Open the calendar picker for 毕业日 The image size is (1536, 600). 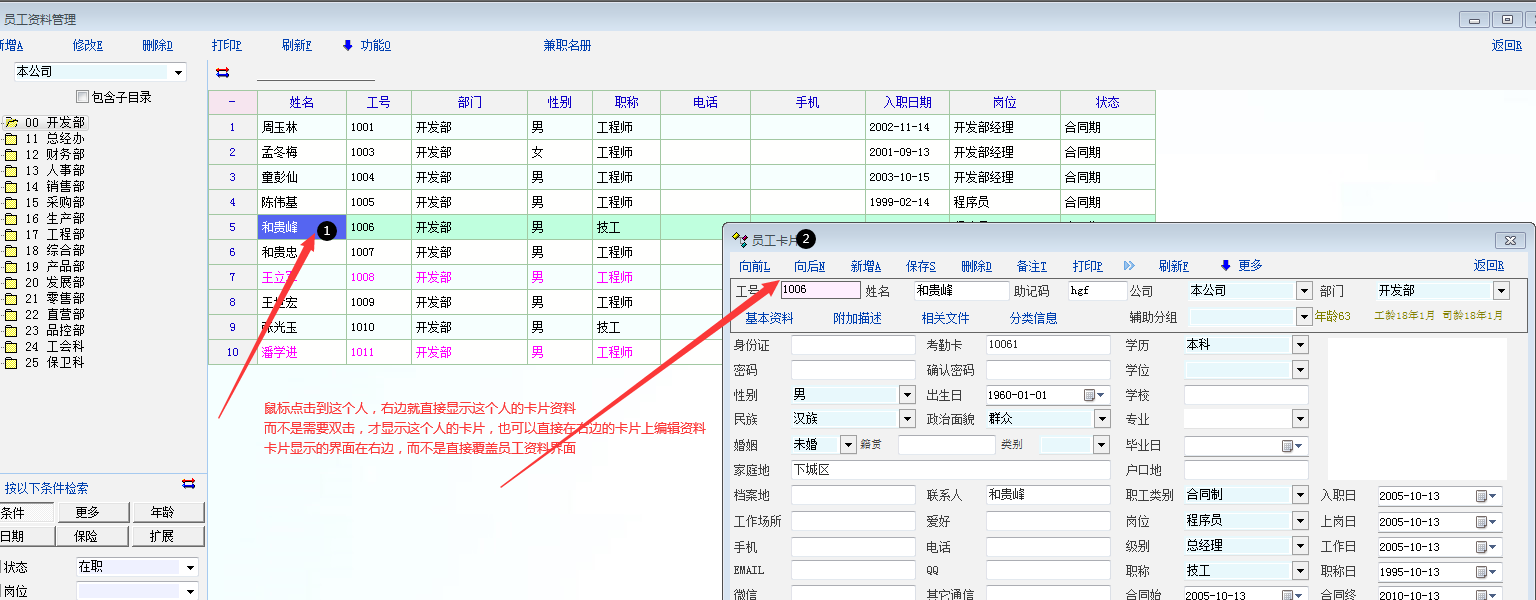coord(1290,446)
